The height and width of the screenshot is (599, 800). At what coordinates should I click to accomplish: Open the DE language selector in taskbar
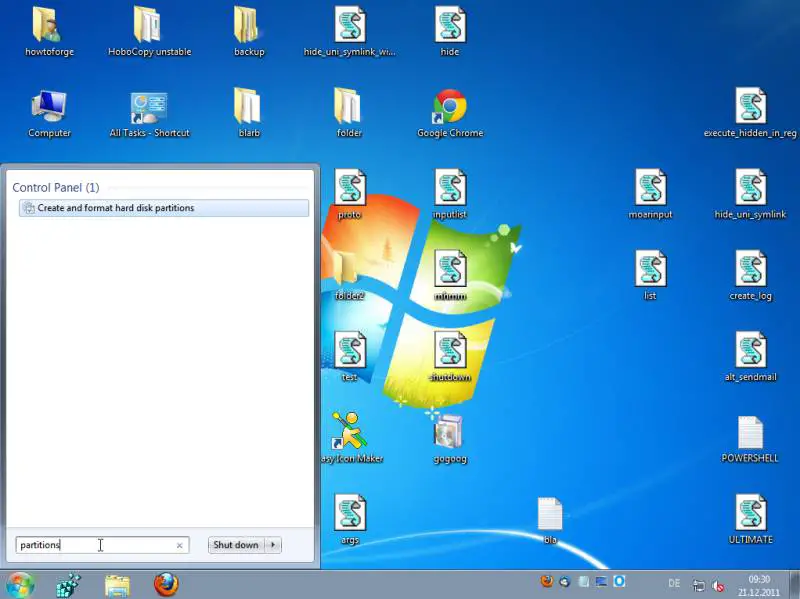(674, 584)
